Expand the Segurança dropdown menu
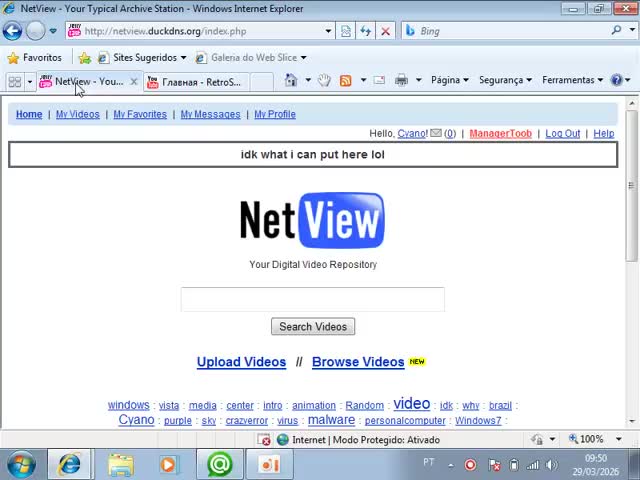Screen dimensions: 640x480 [505, 80]
